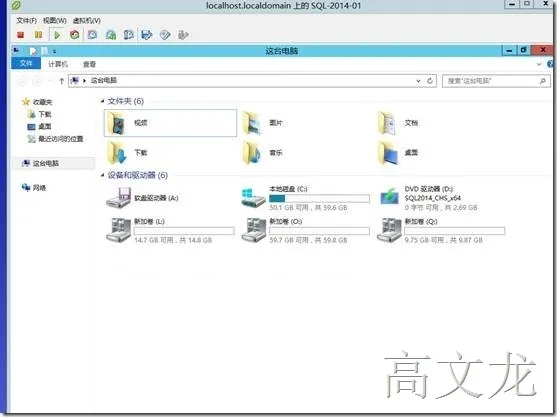The image size is (557, 417).
Task: Select 本地磁盘 (C:) drive
Action: (305, 198)
